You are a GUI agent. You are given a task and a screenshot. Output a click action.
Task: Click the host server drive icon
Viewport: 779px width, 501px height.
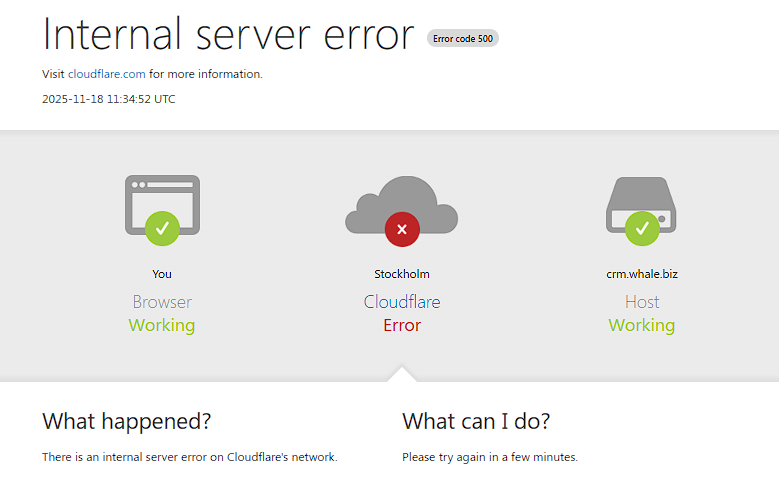click(x=641, y=205)
